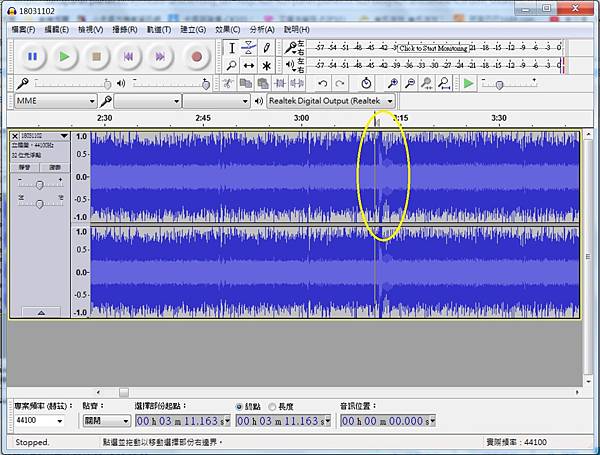Open the 檔案 (File) menu
The height and width of the screenshot is (455, 600).
click(23, 29)
